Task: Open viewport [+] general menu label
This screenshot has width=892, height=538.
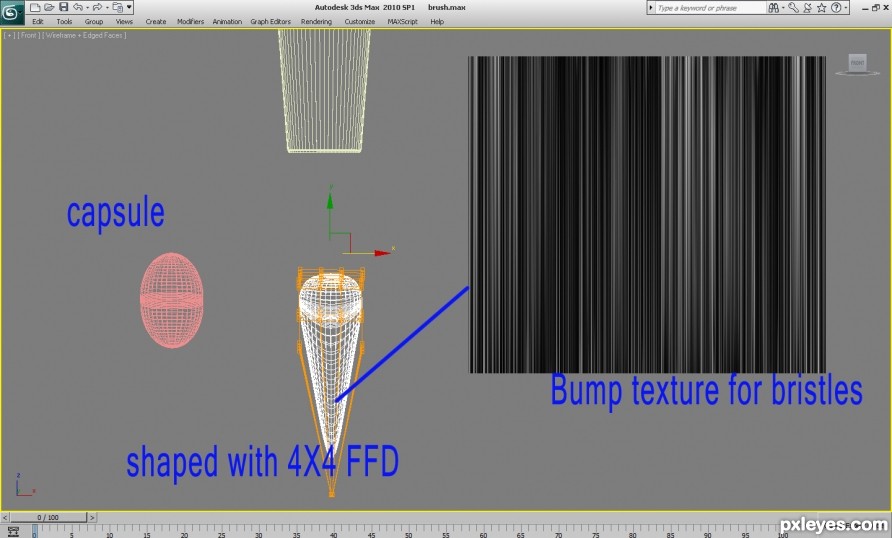Action: point(9,35)
